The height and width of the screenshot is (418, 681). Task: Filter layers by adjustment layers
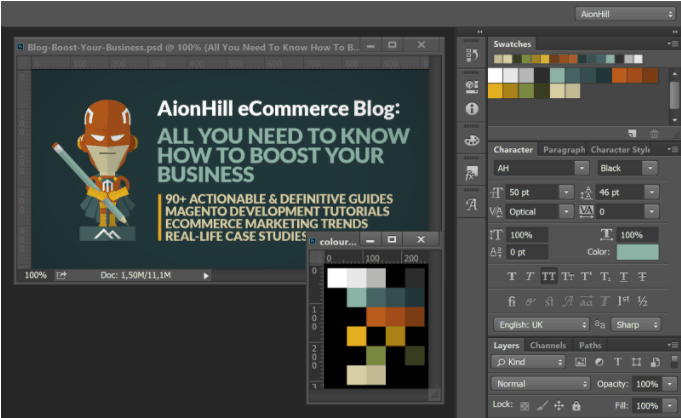pos(599,362)
